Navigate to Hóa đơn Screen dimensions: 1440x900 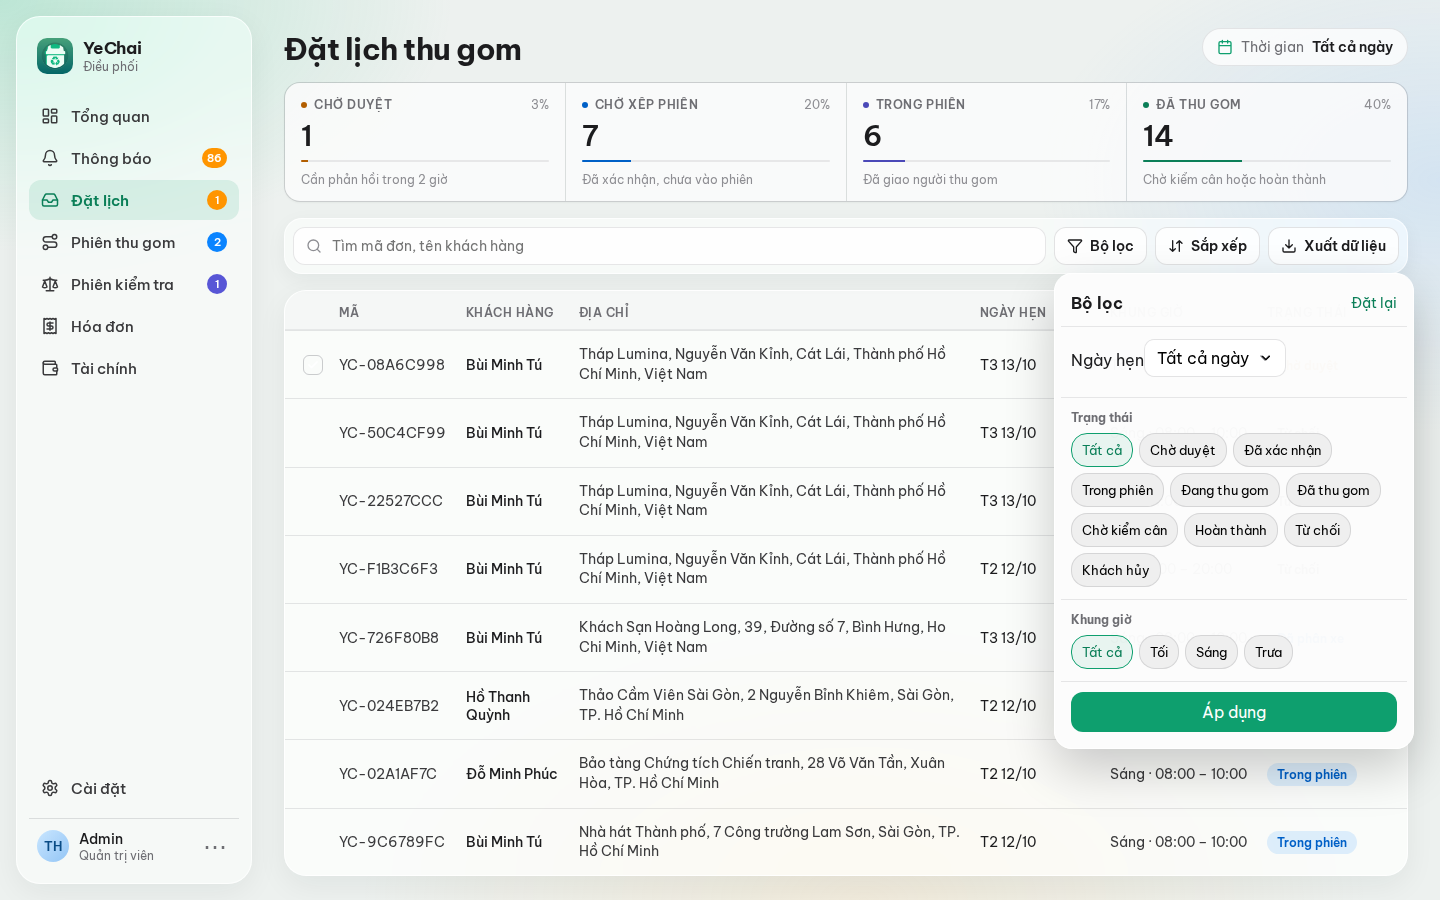pyautogui.click(x=134, y=326)
